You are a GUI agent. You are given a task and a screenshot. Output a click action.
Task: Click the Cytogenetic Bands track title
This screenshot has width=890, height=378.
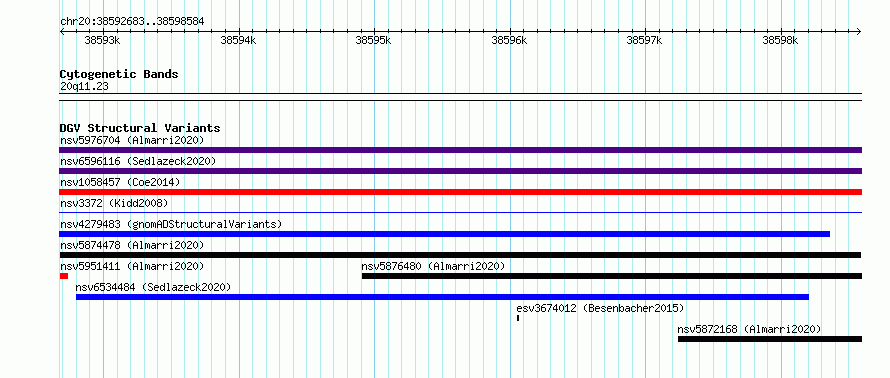[119, 74]
